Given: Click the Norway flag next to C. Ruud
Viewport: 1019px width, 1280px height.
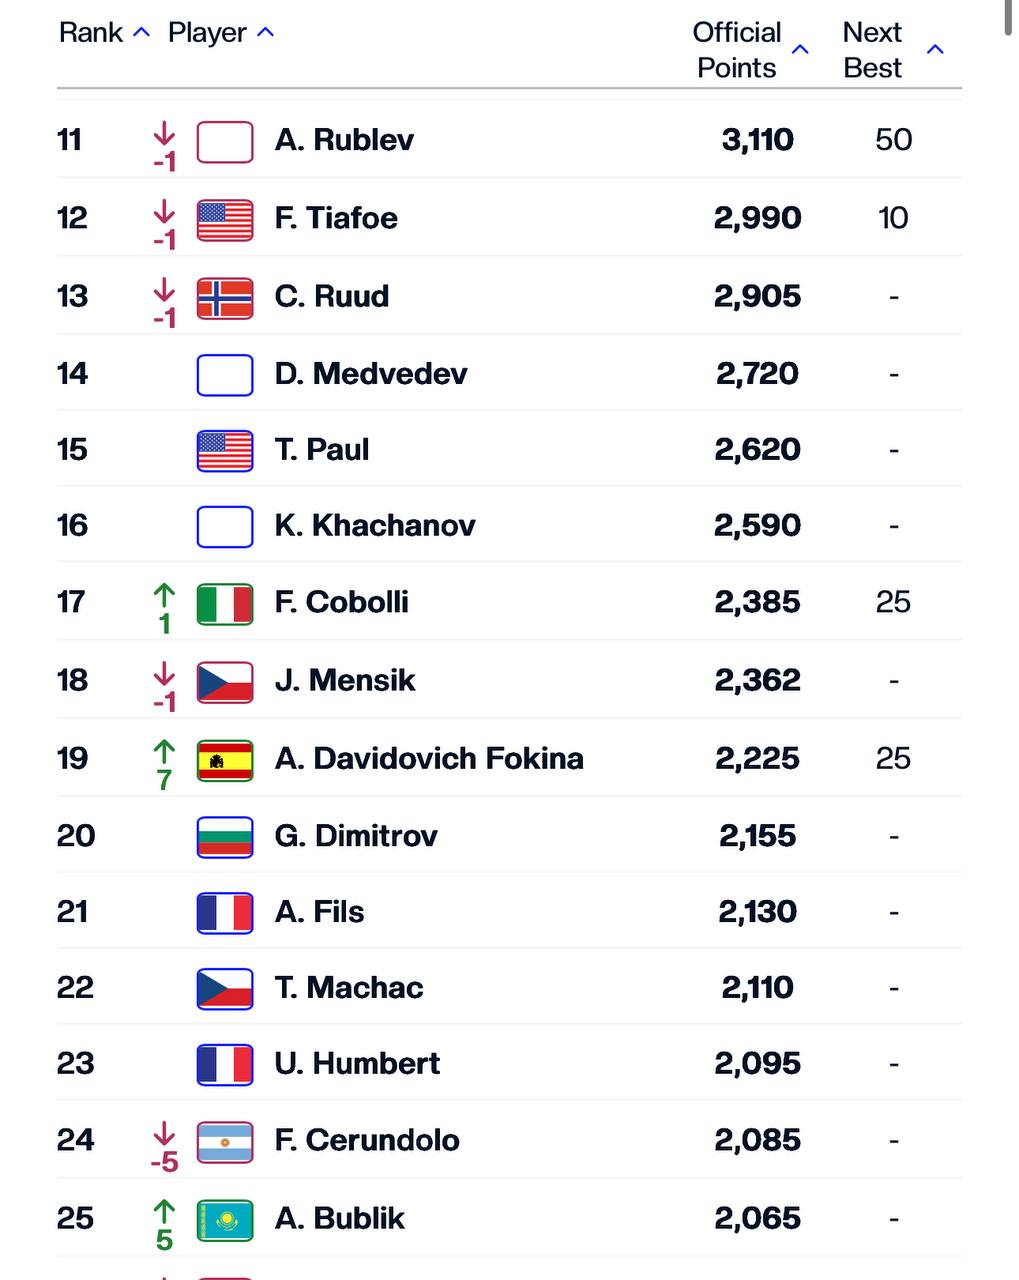Looking at the screenshot, I should click(x=225, y=297).
